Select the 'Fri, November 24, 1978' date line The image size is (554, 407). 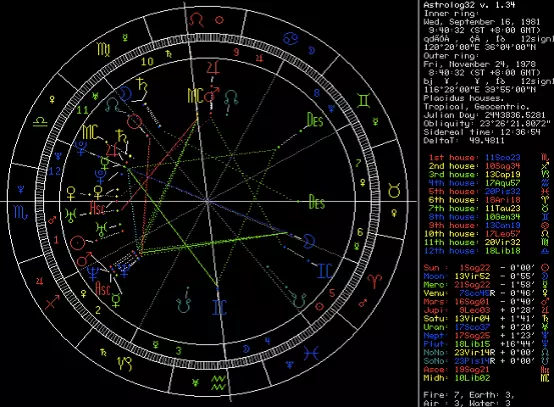coord(479,64)
